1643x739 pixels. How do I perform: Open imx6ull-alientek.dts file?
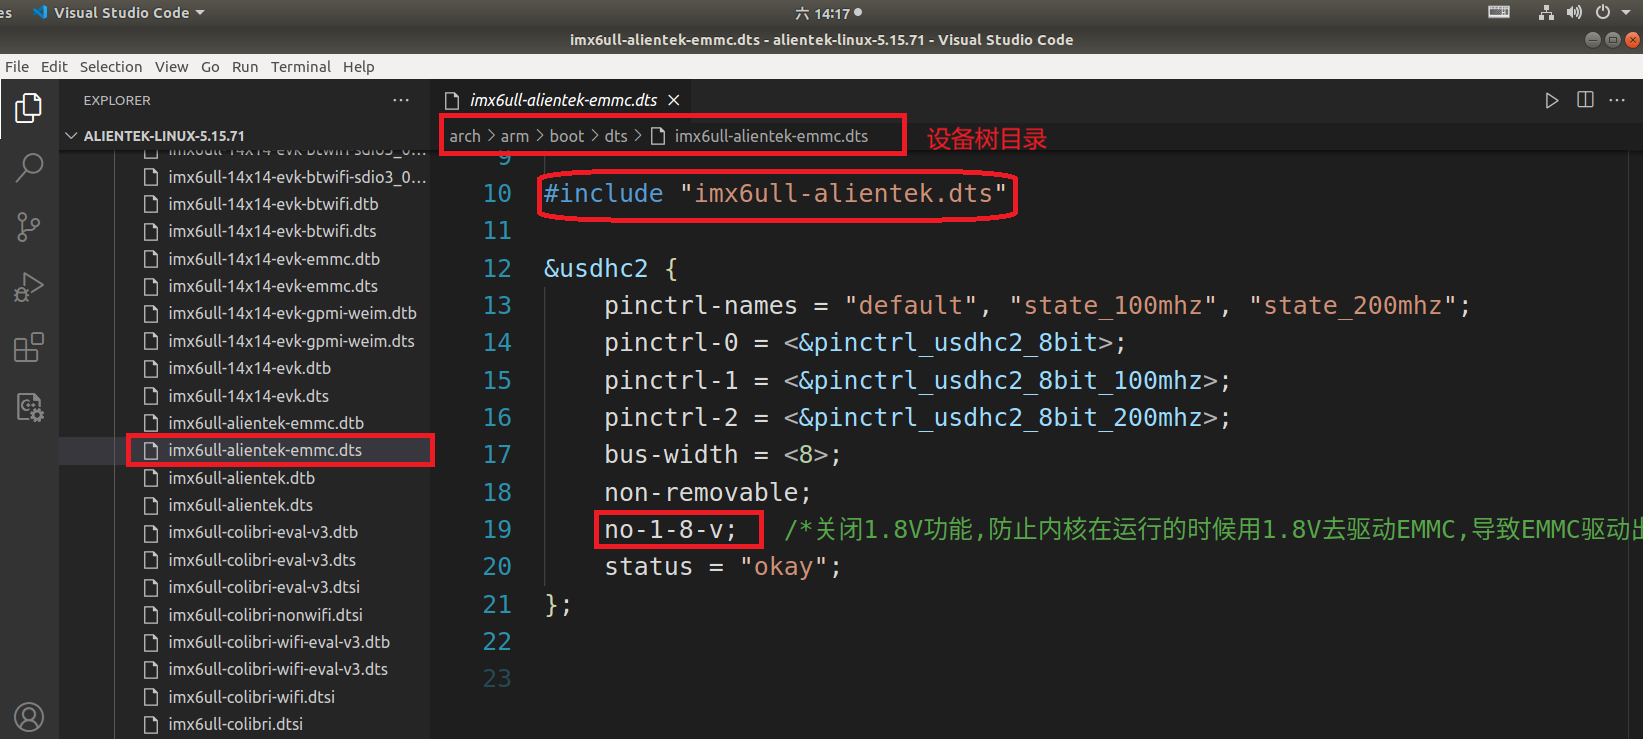click(240, 505)
